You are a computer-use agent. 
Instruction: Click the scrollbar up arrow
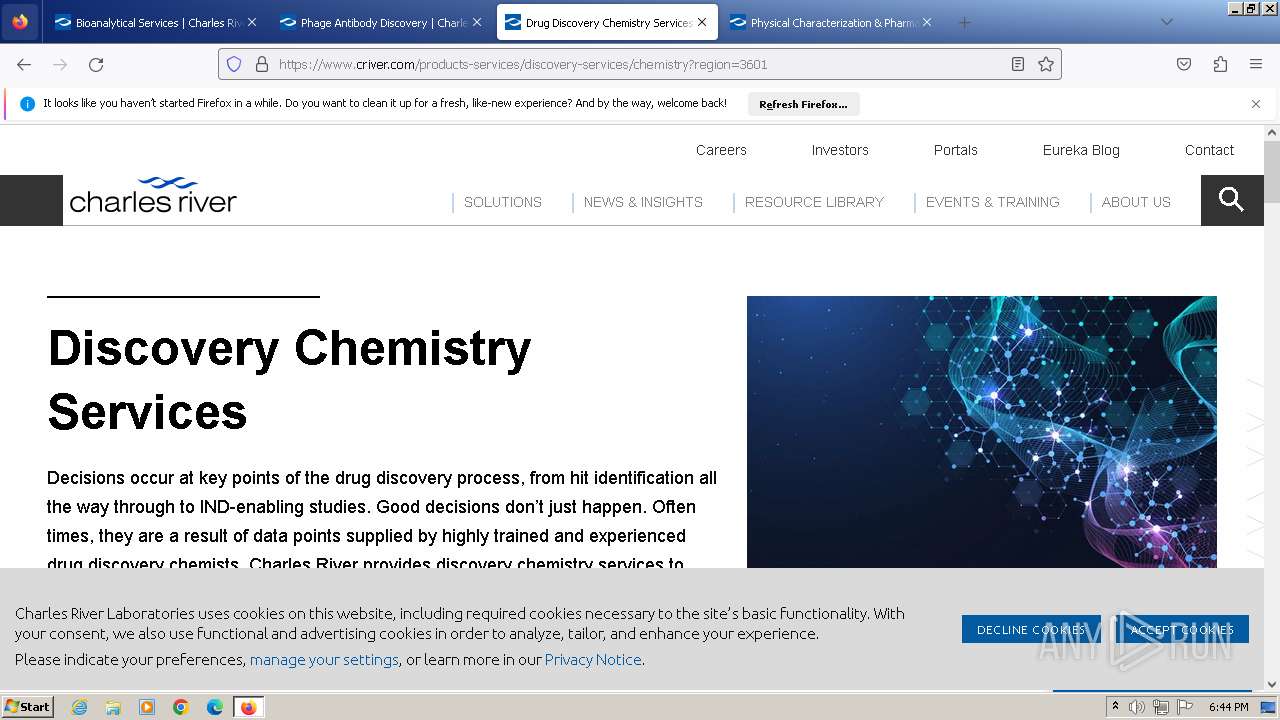[x=1272, y=132]
